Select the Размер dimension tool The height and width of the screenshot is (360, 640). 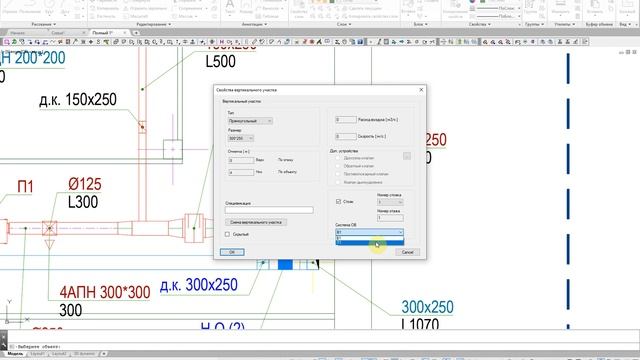246,8
